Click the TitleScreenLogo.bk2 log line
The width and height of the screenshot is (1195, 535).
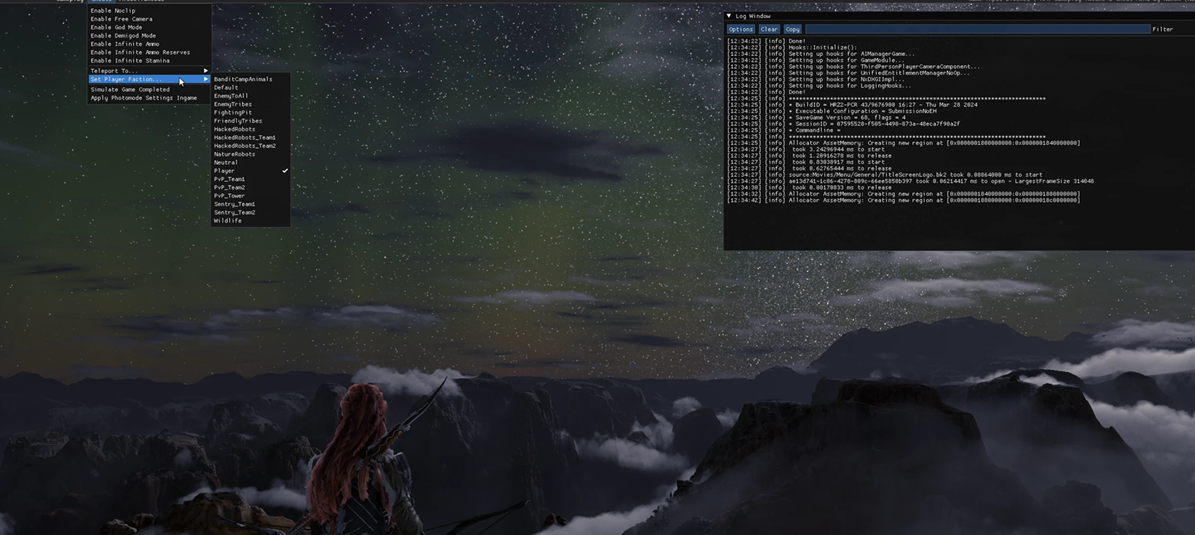(886, 175)
